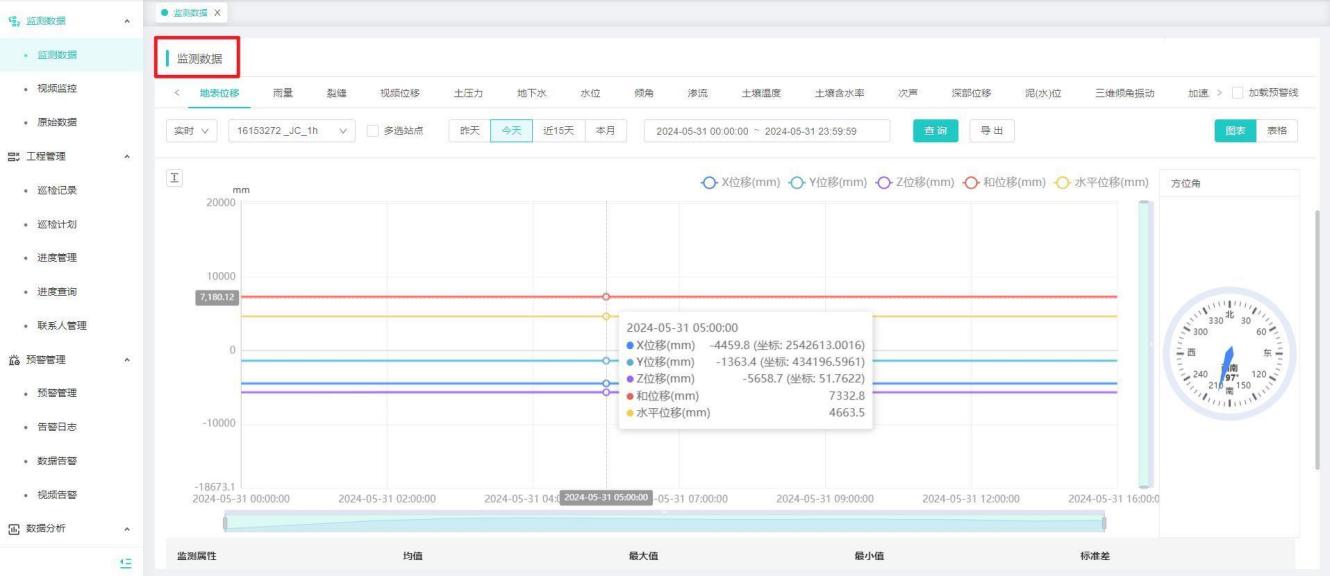The height and width of the screenshot is (576, 1330).
Task: Switch view to 表格 mode
Action: 1276,131
